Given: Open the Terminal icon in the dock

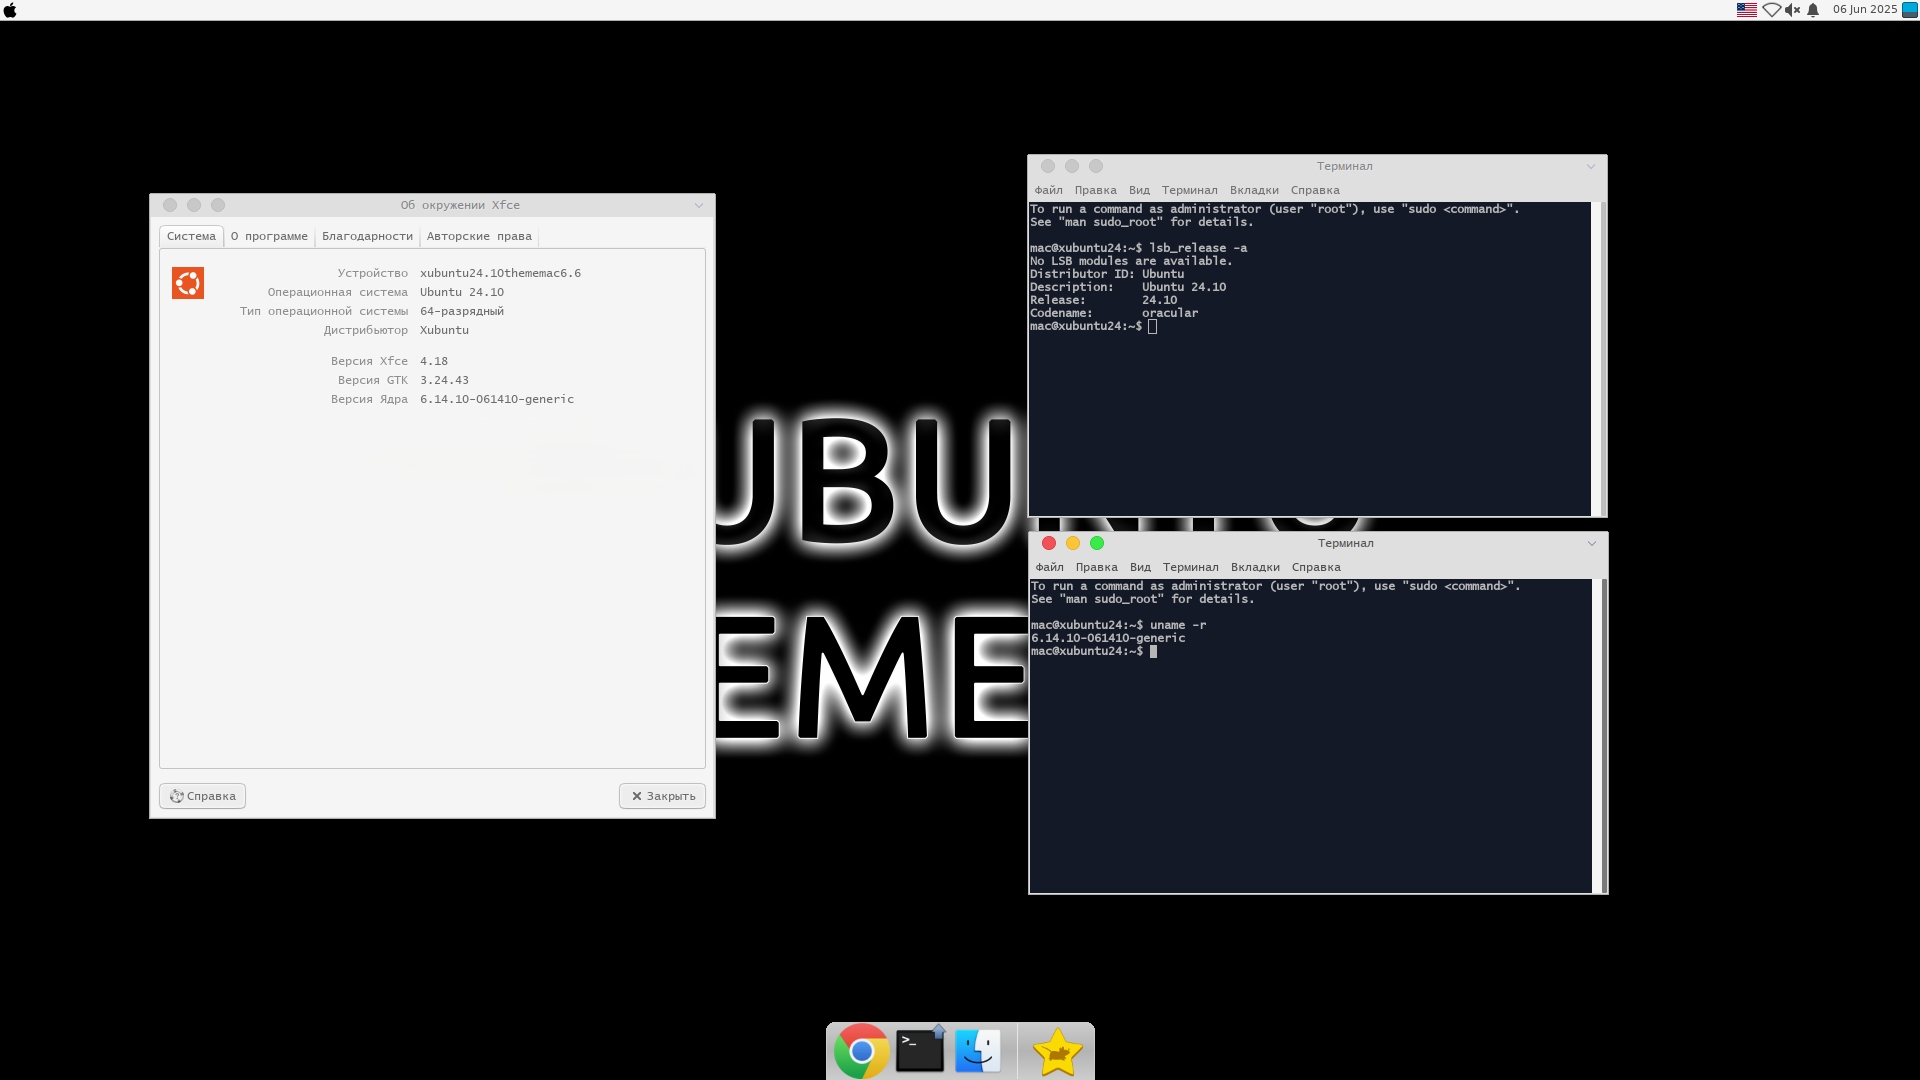Looking at the screenshot, I should pos(920,1051).
